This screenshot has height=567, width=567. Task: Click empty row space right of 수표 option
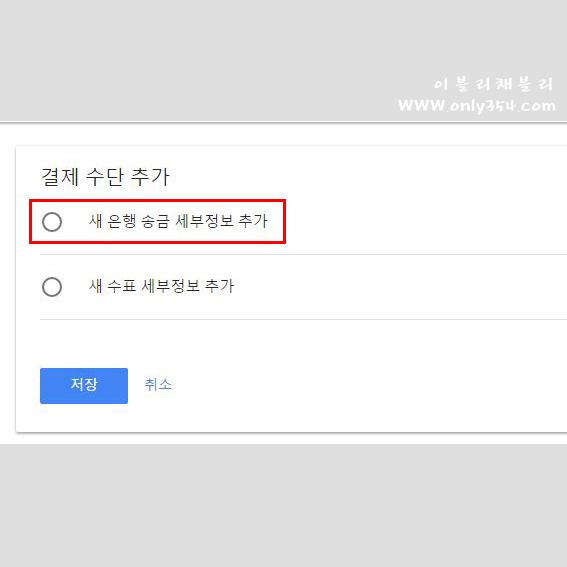[x=401, y=287]
